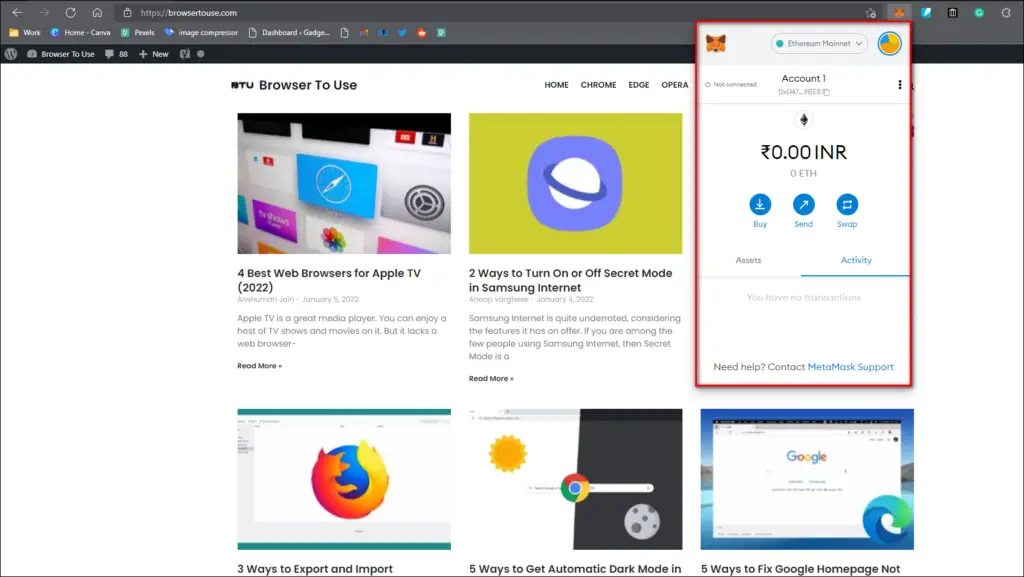This screenshot has height=577, width=1024.
Task: Open the MetaMask account avatar menu
Action: (889, 44)
